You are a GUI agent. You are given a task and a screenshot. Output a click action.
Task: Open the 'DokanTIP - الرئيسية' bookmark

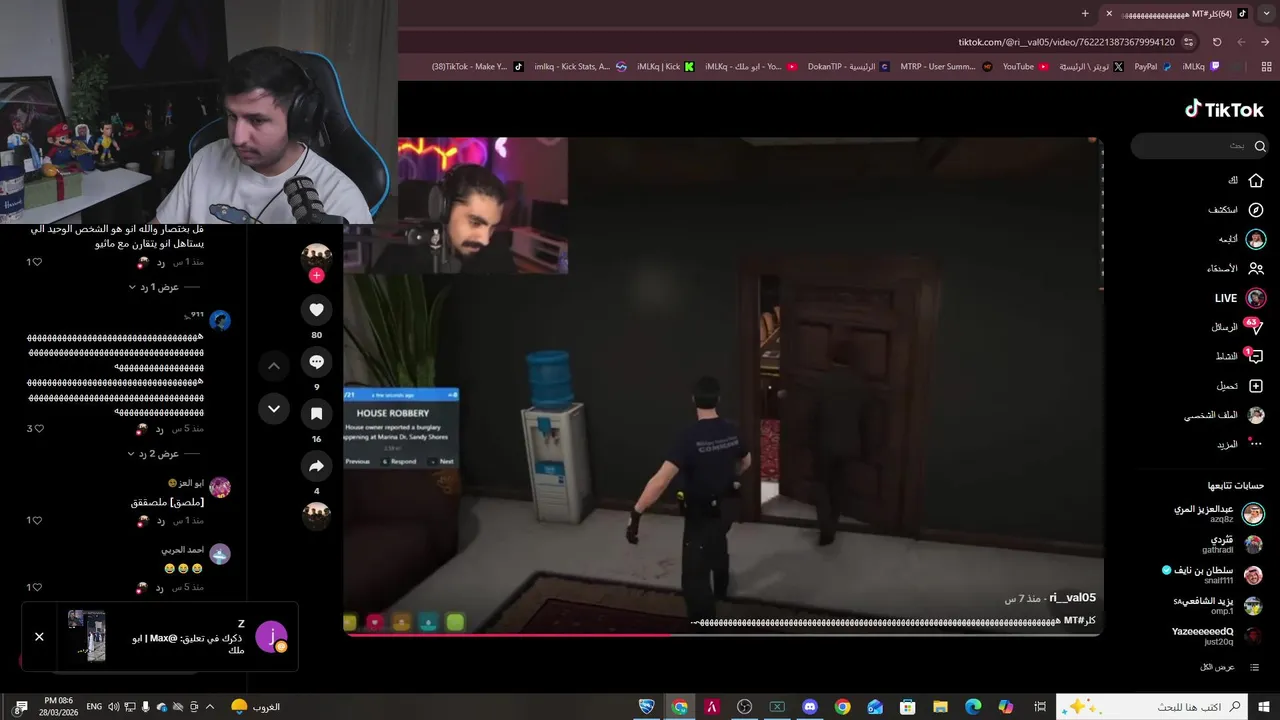(848, 67)
